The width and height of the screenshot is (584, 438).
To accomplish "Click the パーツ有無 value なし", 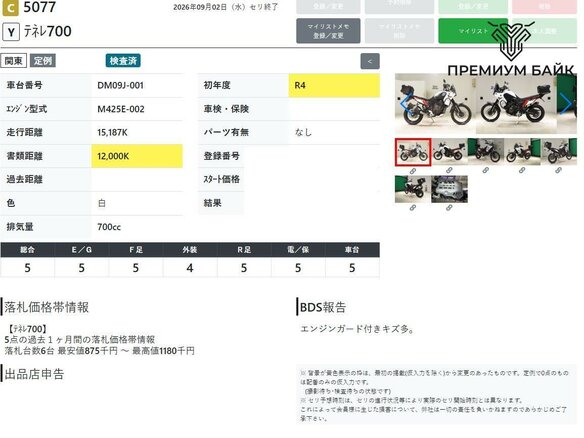I will pos(303,132).
